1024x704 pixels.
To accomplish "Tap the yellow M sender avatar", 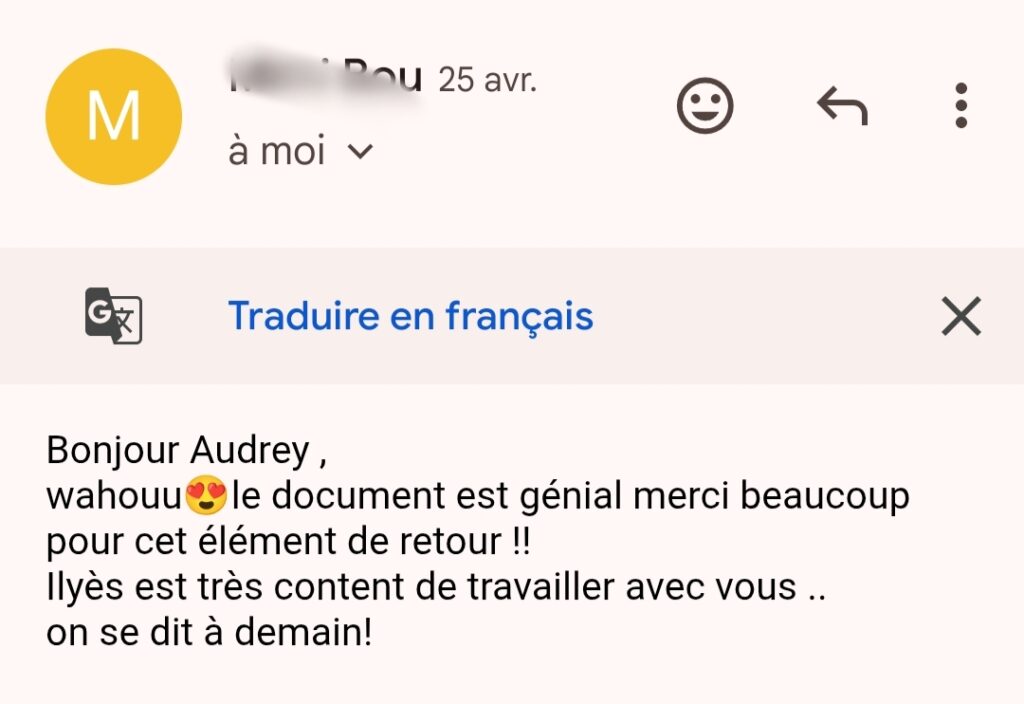I will (x=114, y=117).
